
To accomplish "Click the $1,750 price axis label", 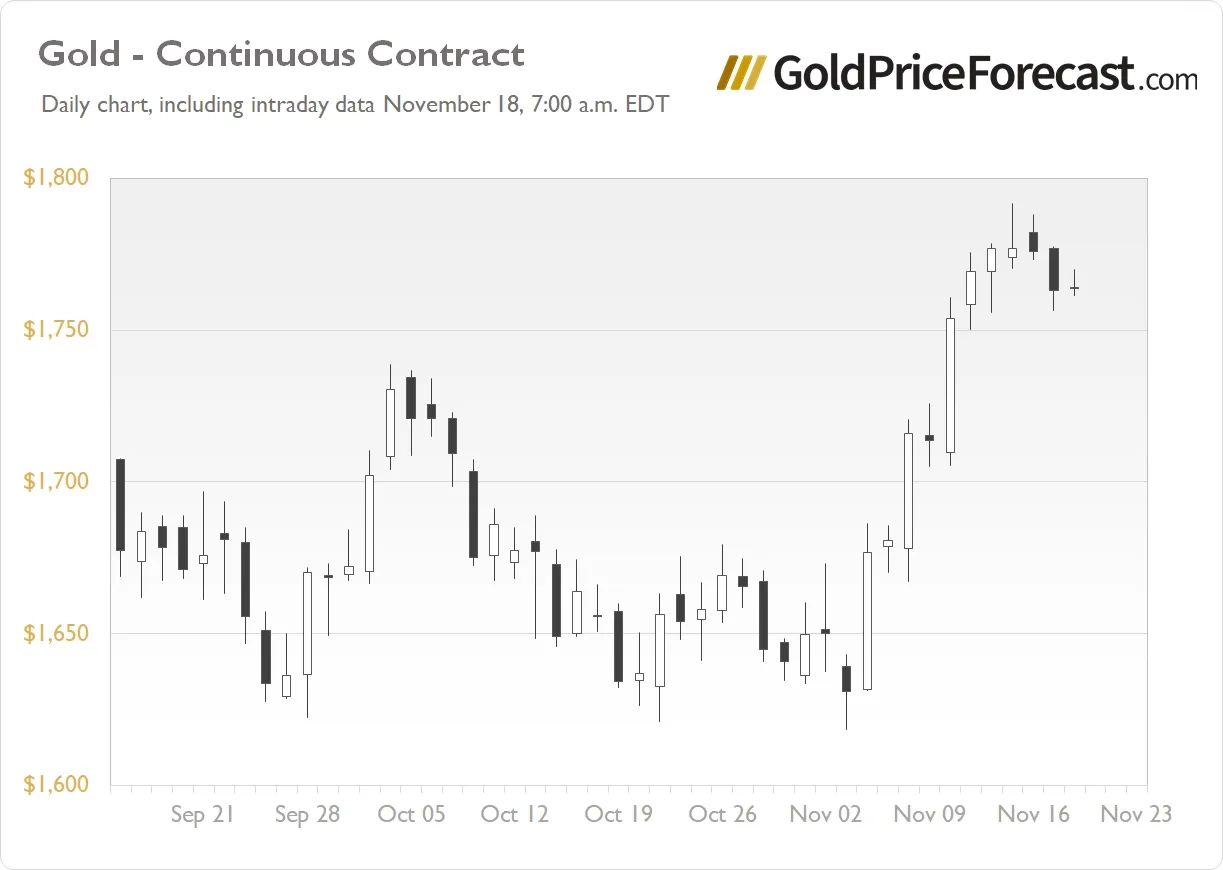I will pyautogui.click(x=56, y=330).
